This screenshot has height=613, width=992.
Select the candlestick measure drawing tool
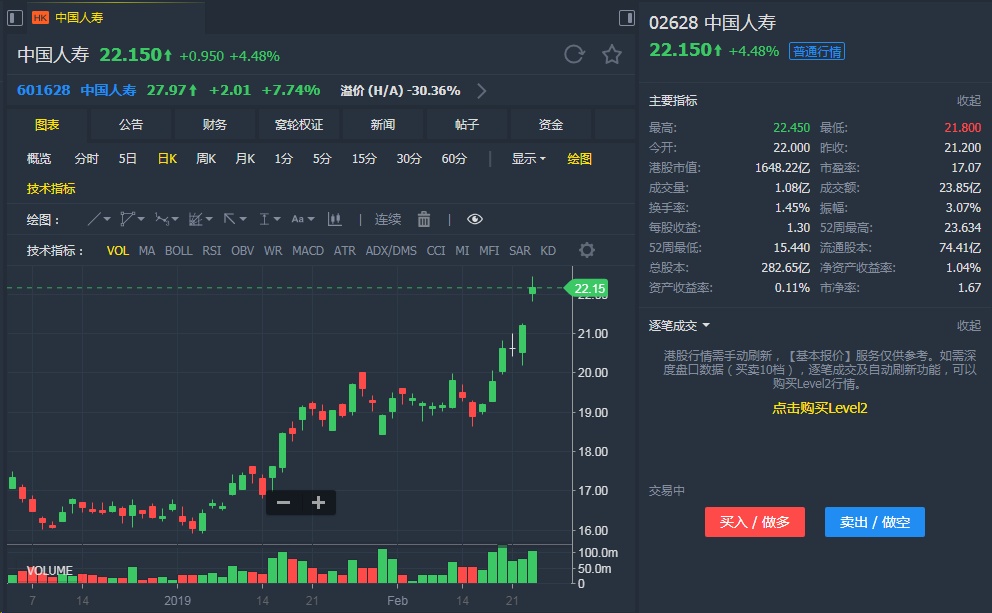(x=334, y=219)
